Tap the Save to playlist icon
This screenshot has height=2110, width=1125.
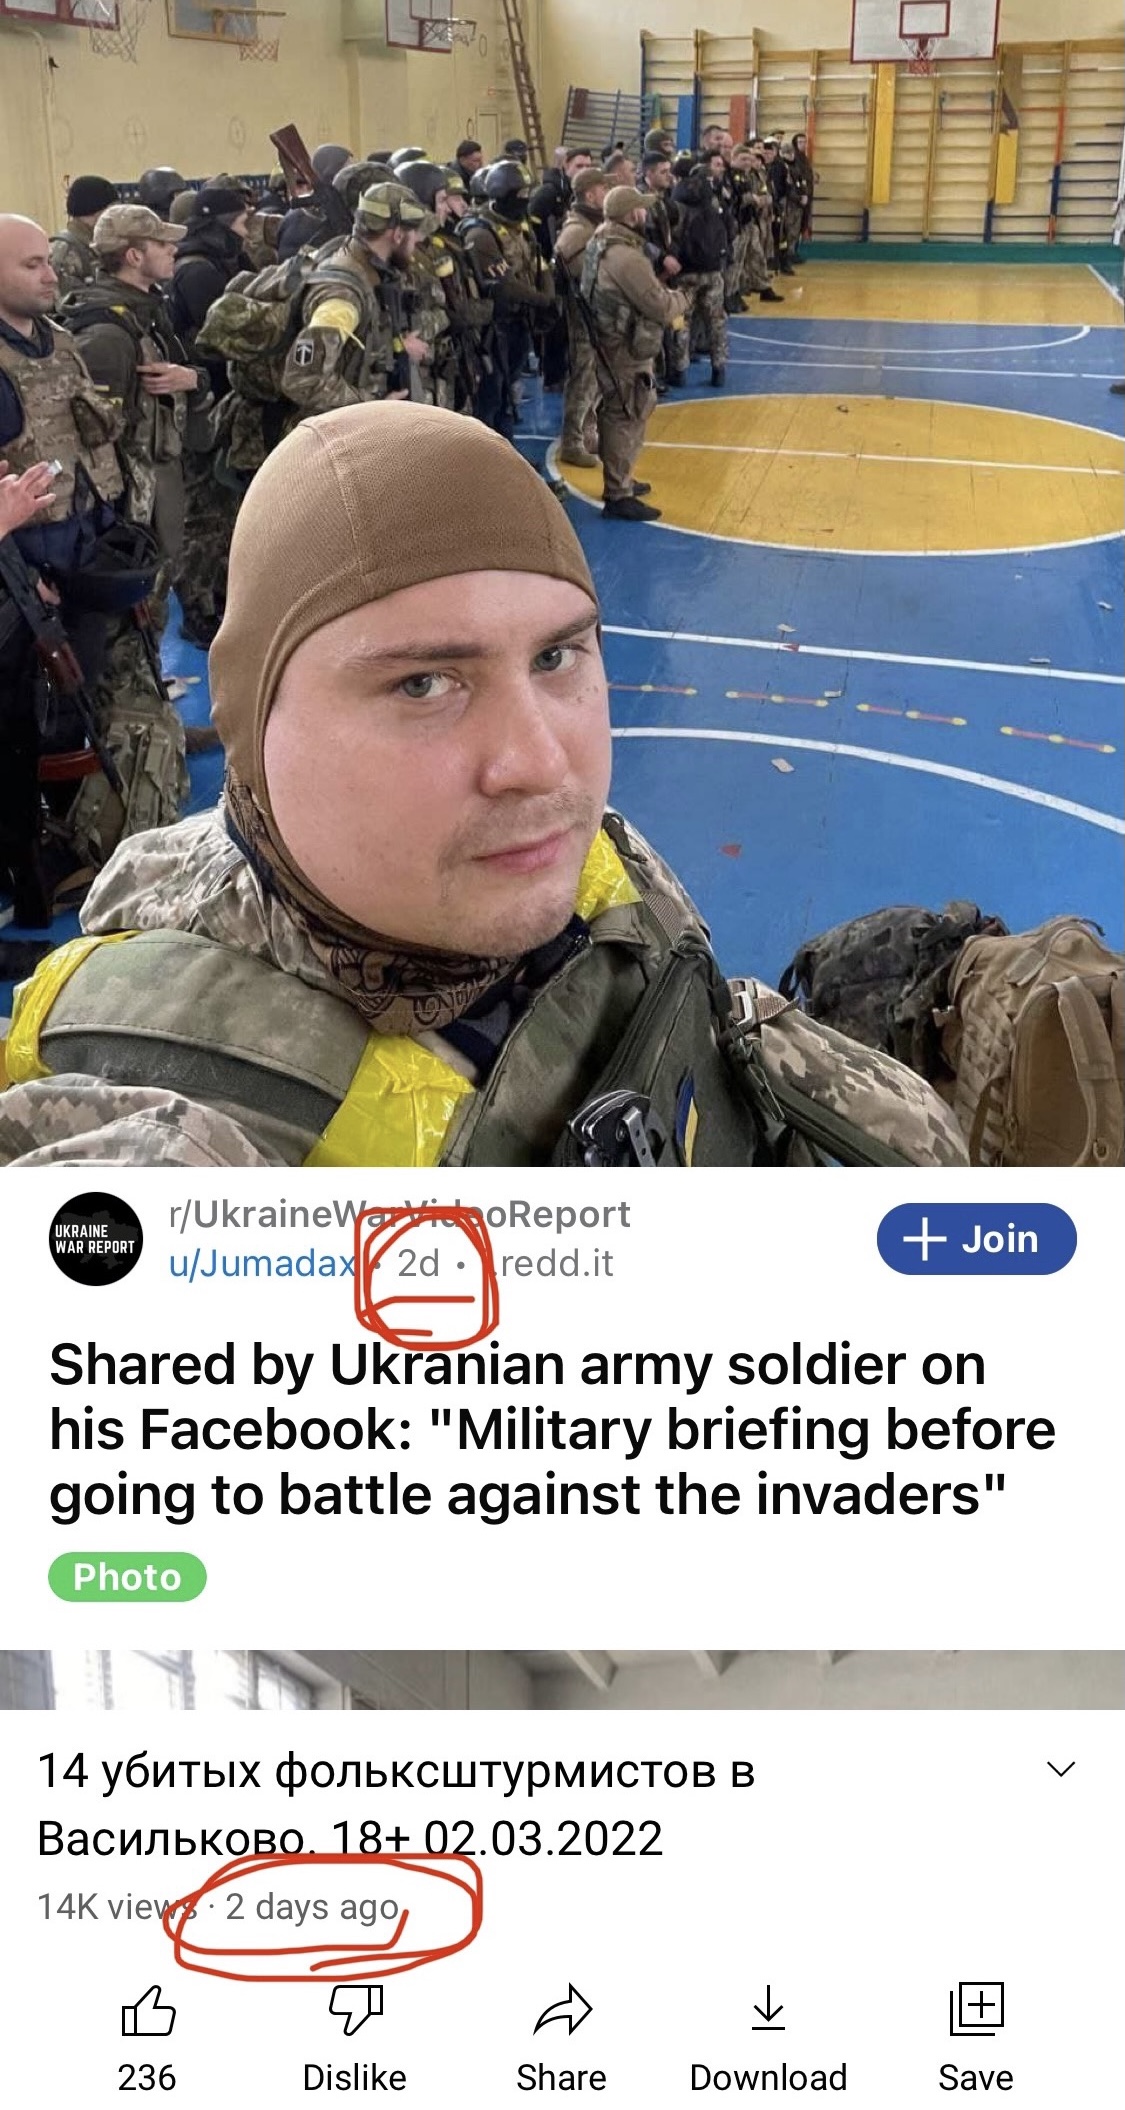point(975,2009)
